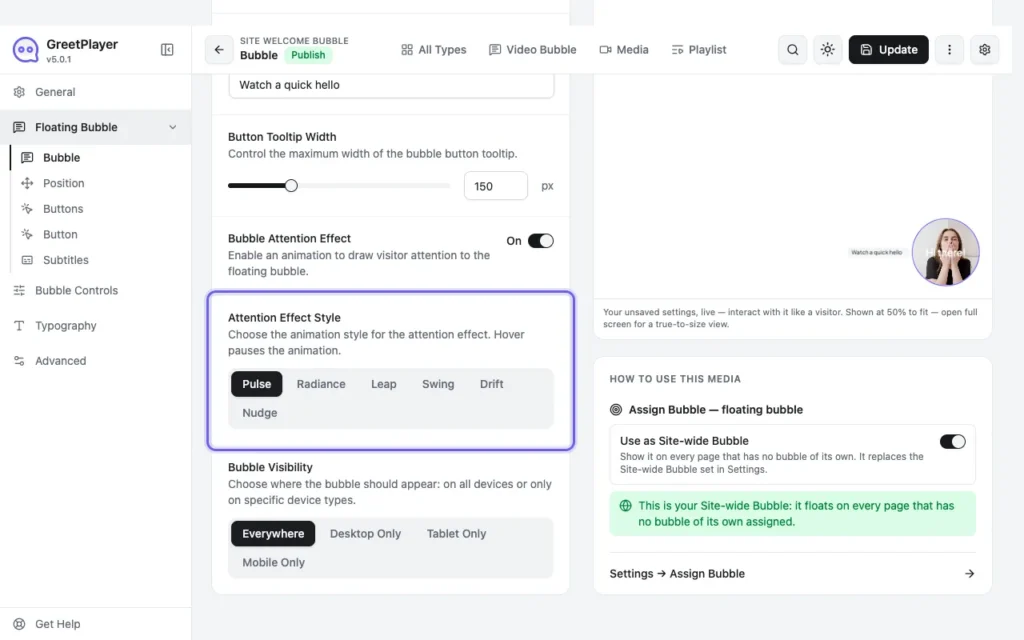Collapse the sidebar panel icon
The height and width of the screenshot is (640, 1024).
tap(167, 50)
